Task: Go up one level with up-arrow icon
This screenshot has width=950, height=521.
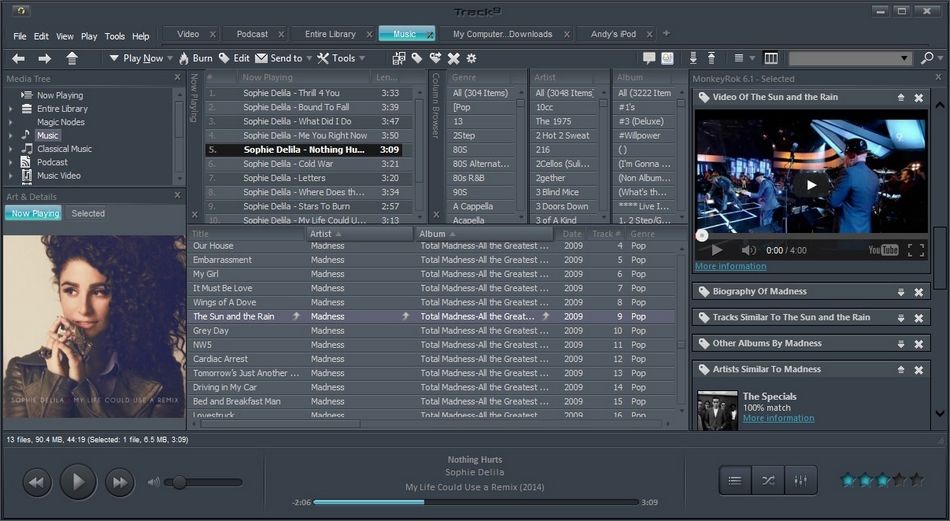Action: pyautogui.click(x=71, y=58)
